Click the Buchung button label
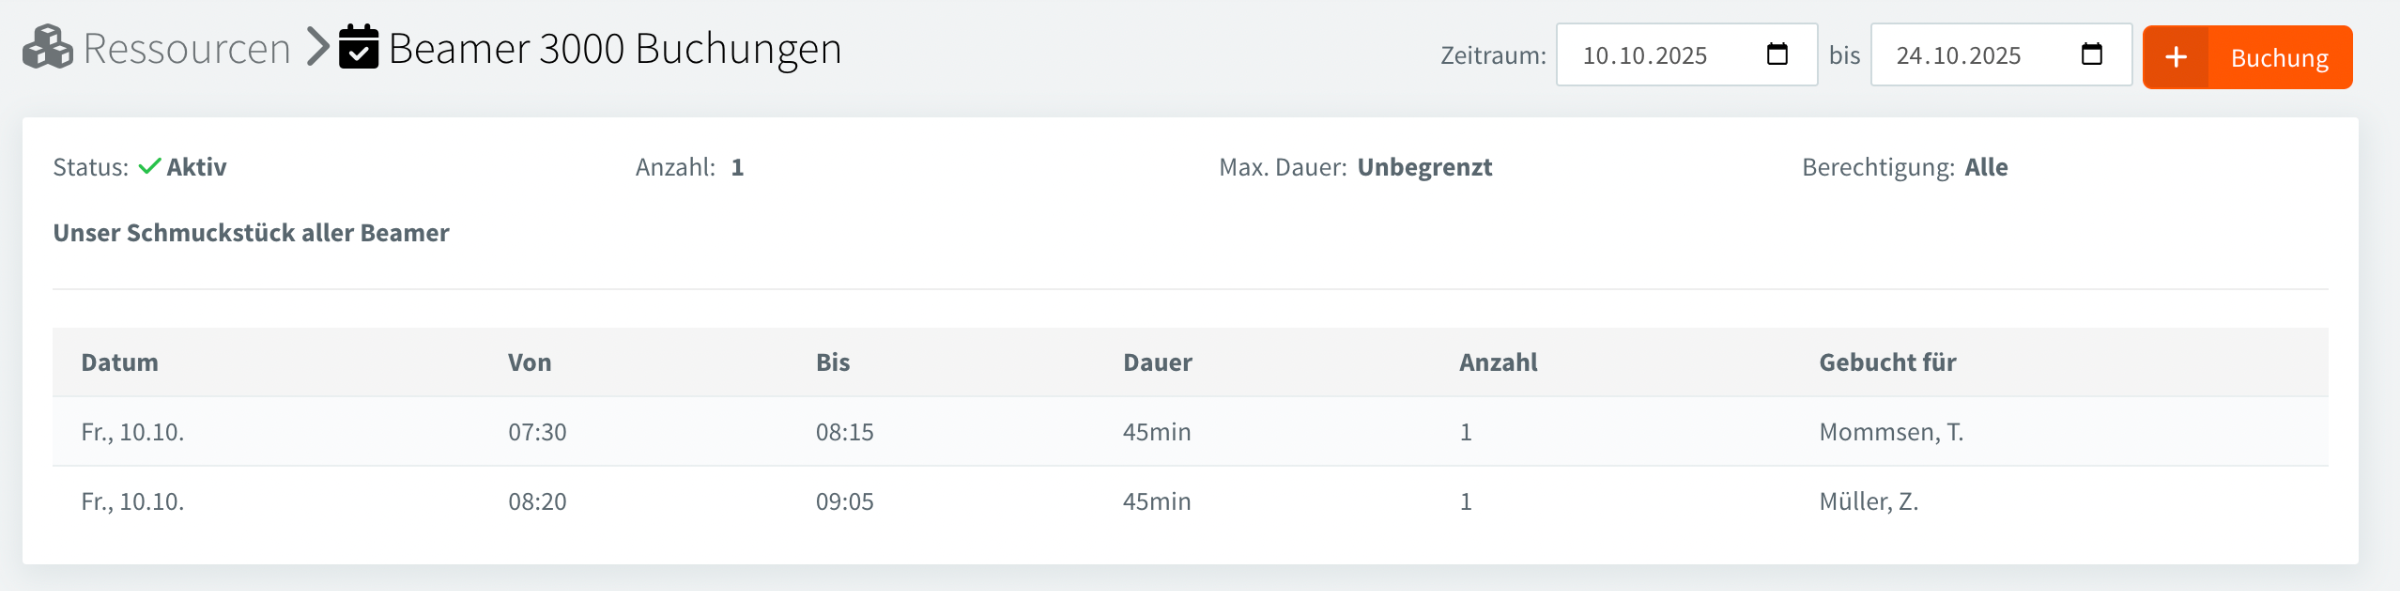 coord(2279,58)
